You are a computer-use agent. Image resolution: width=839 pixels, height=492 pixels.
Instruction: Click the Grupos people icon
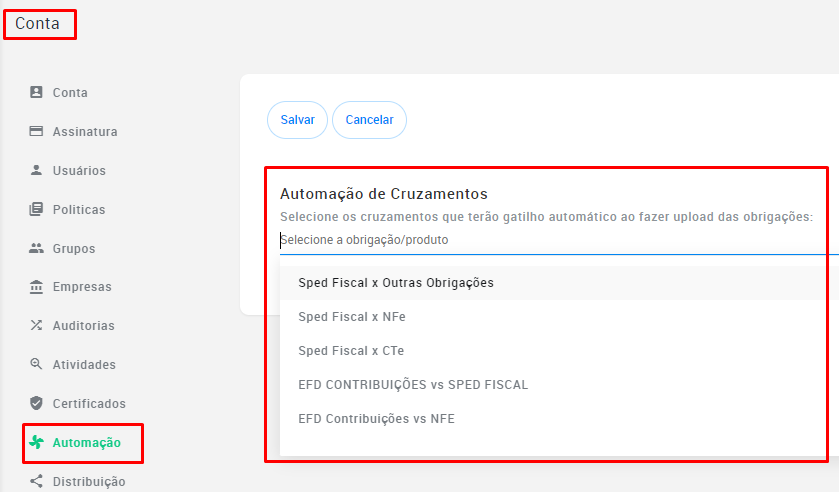point(36,248)
